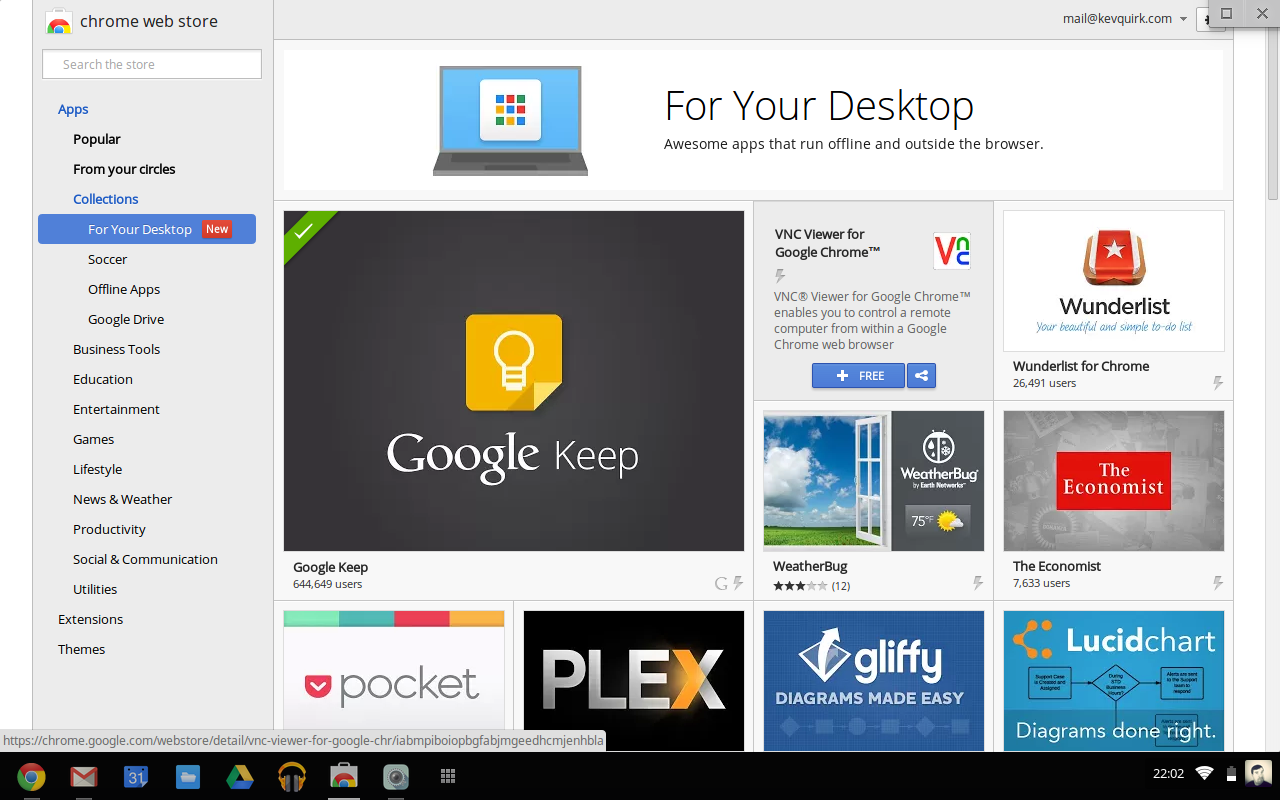Viewport: 1280px width, 800px height.
Task: Click the Chrome Web Store logo
Action: pos(59,20)
